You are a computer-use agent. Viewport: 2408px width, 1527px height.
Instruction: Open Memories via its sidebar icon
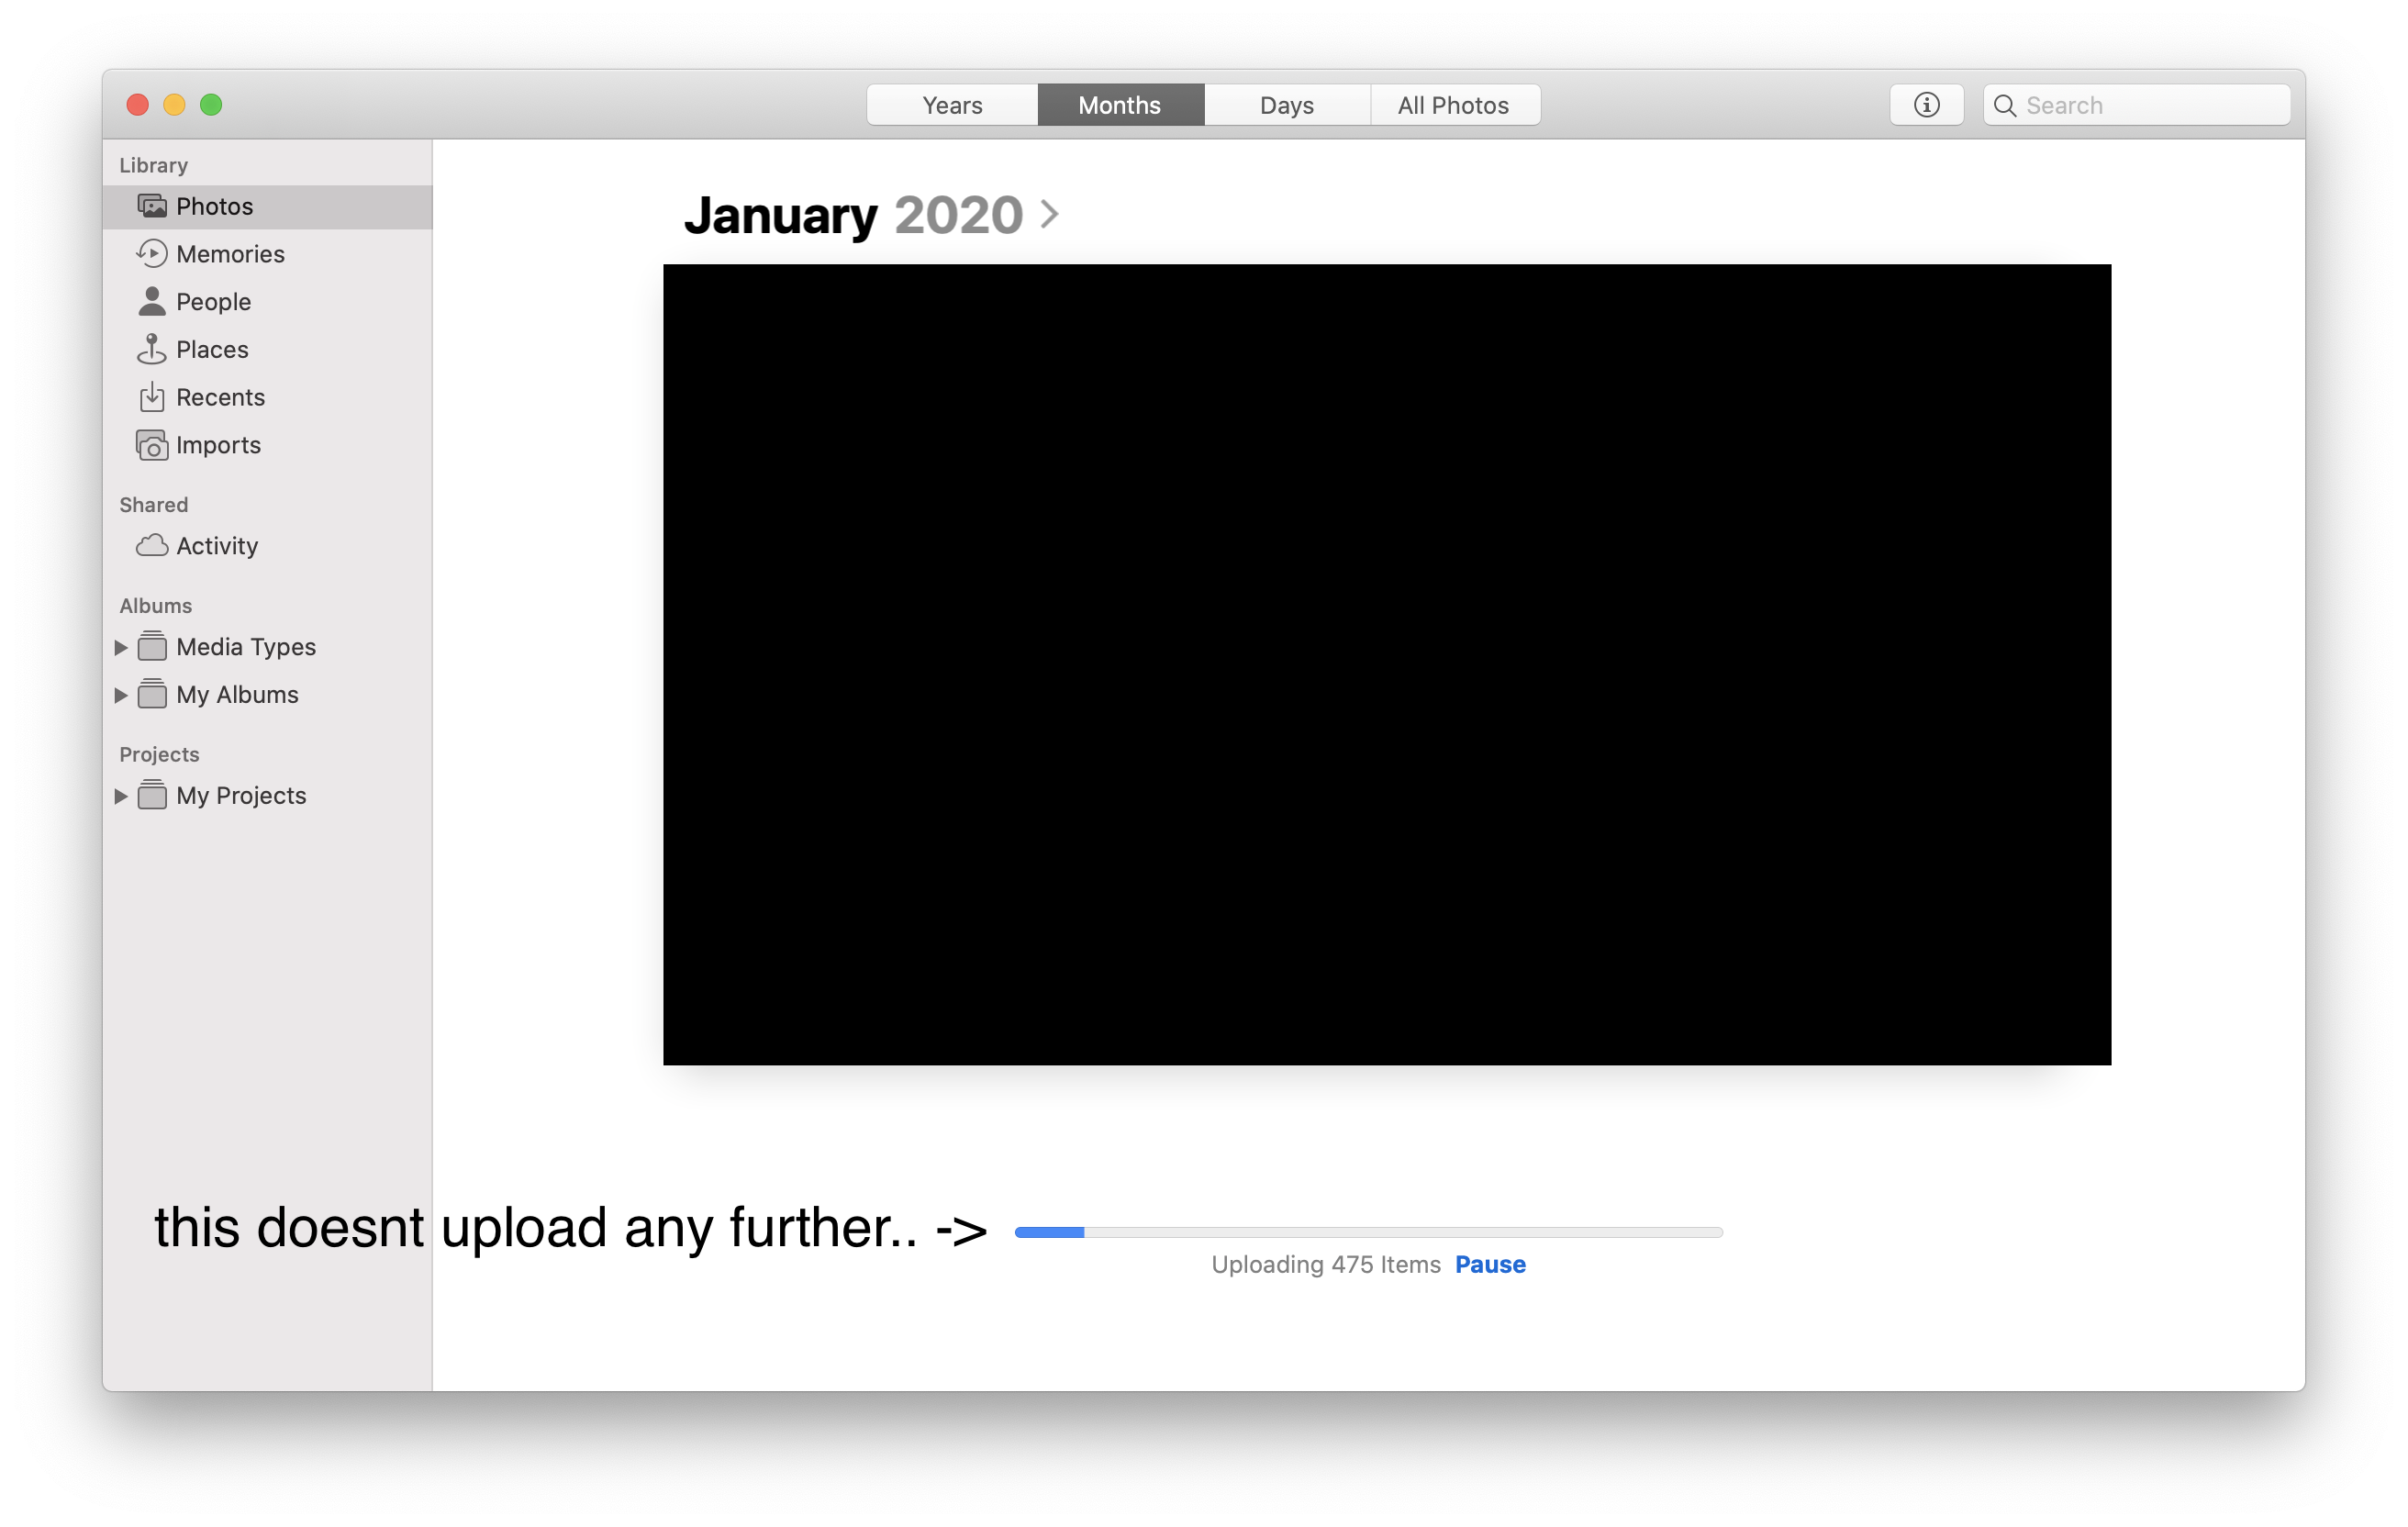[x=152, y=254]
